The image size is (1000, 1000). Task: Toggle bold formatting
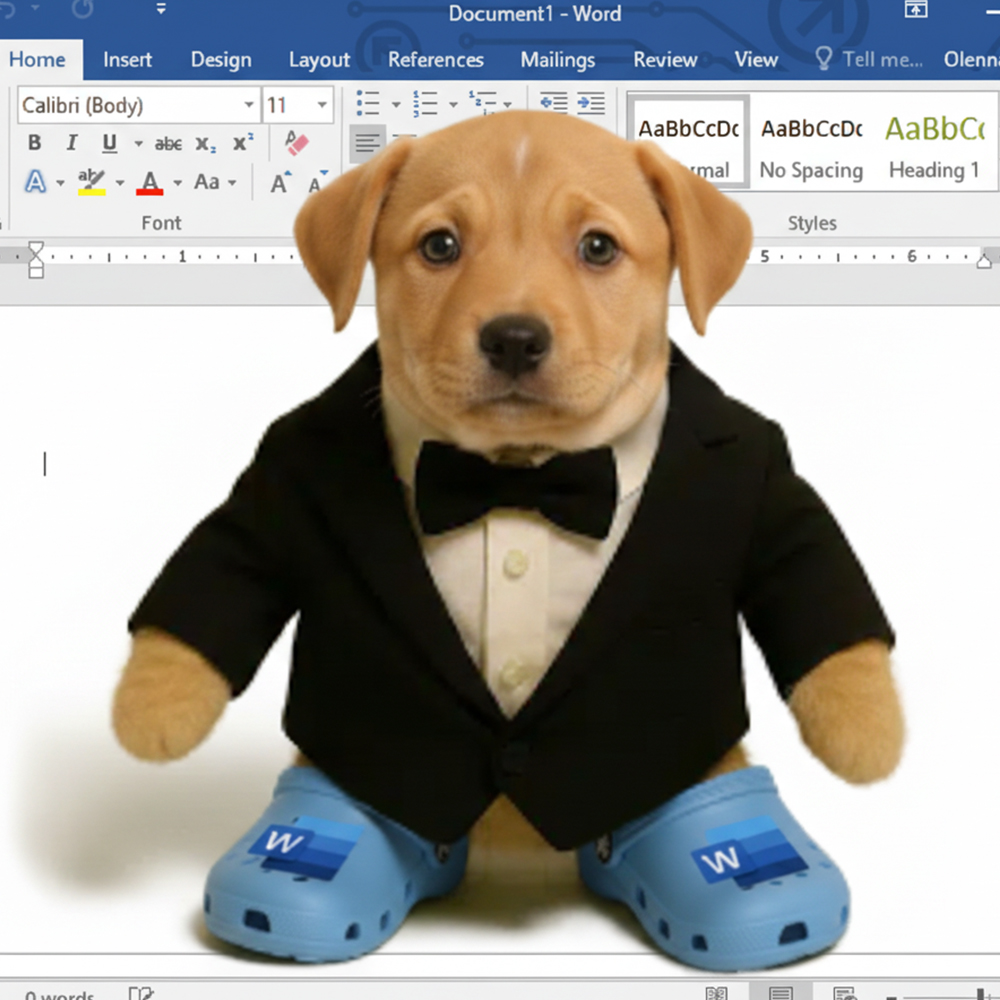[34, 143]
